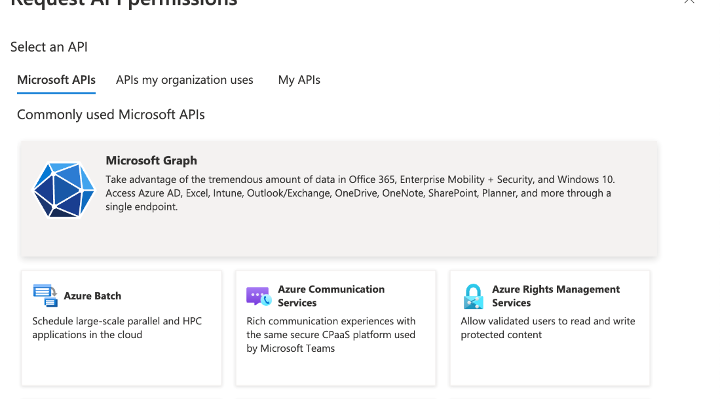Click the Commonly used Microsoft APIs heading
Image resolution: width=720 pixels, height=400 pixels.
(110, 115)
